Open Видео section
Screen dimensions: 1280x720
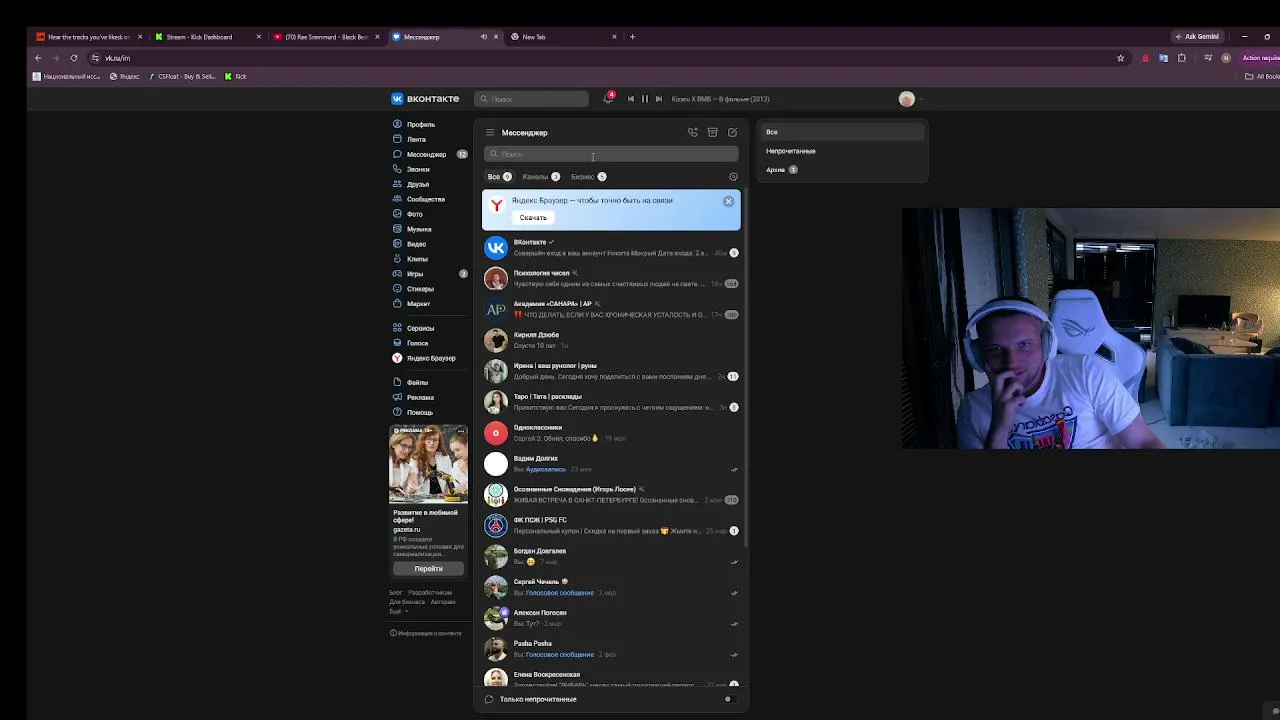[416, 244]
